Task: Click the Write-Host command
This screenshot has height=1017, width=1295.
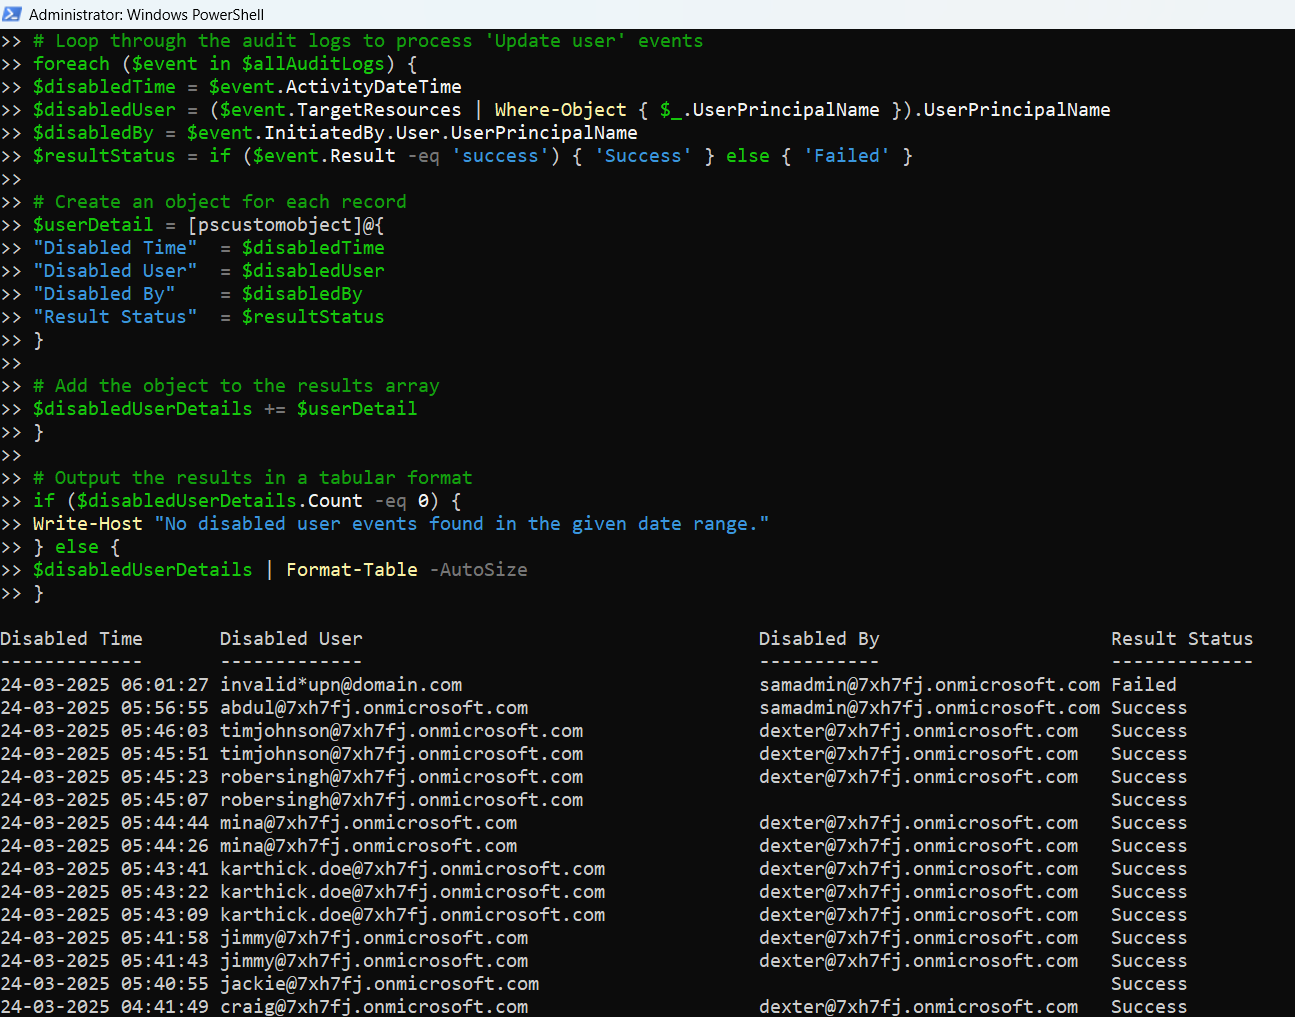Action: [x=88, y=524]
